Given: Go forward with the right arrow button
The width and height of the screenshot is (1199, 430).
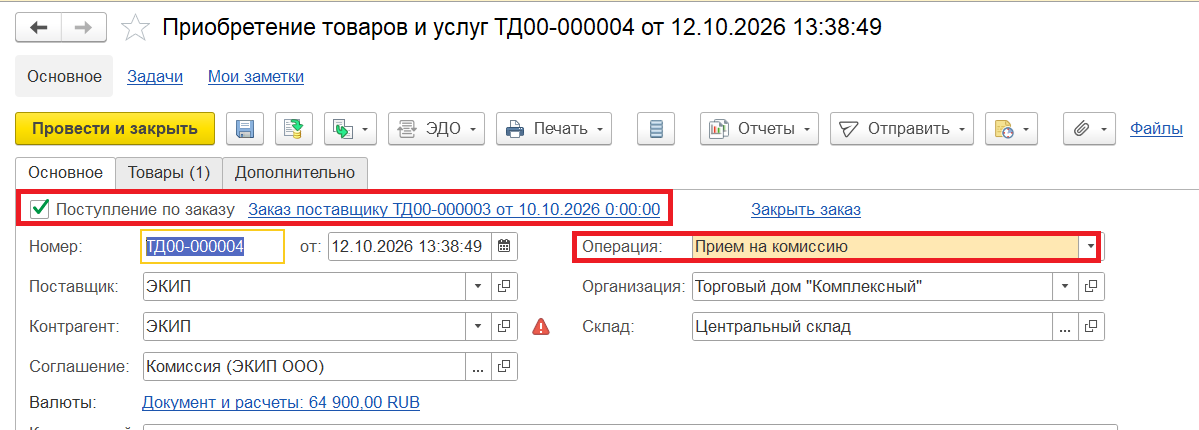Looking at the screenshot, I should (x=83, y=28).
